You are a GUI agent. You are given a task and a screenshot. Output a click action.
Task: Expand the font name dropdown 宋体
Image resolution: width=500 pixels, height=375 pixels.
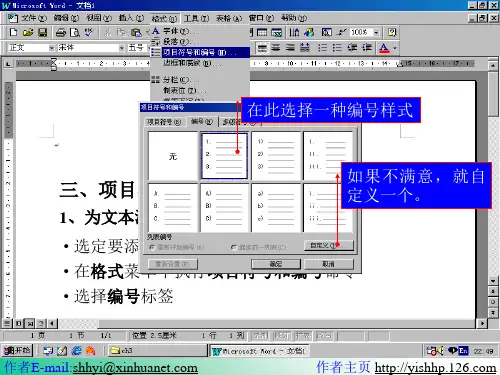point(121,48)
